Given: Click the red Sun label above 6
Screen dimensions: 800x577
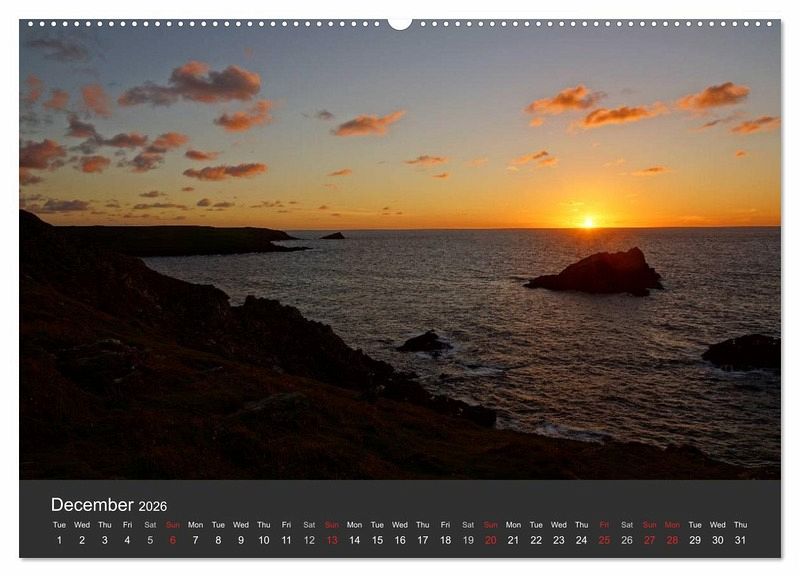Looking at the screenshot, I should coord(173,524).
